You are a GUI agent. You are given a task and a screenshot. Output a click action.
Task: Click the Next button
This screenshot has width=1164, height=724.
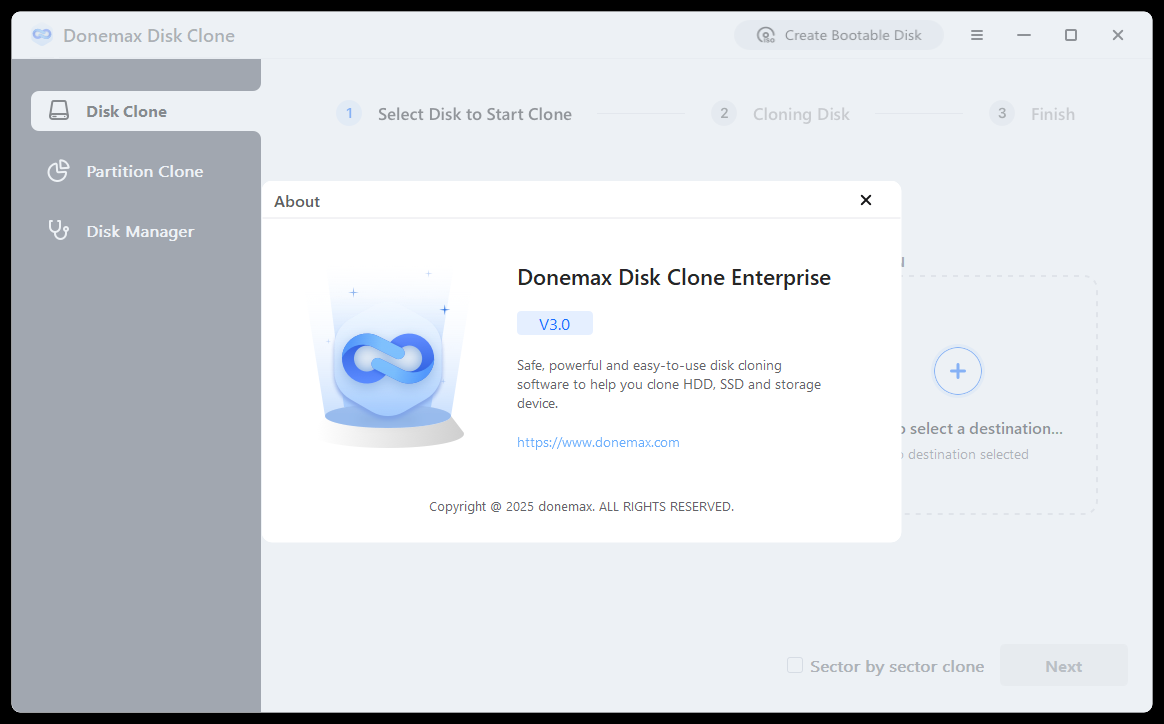pyautogui.click(x=1064, y=666)
